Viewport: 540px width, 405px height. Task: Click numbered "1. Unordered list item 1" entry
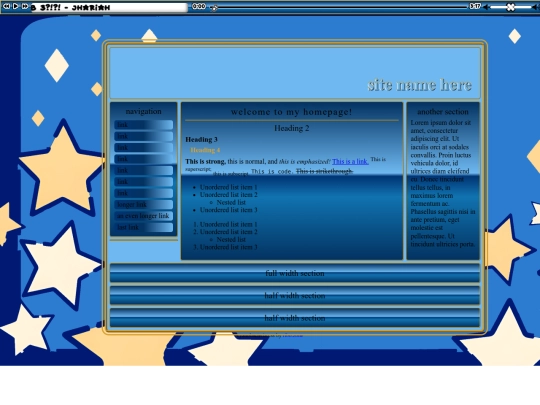[225, 224]
